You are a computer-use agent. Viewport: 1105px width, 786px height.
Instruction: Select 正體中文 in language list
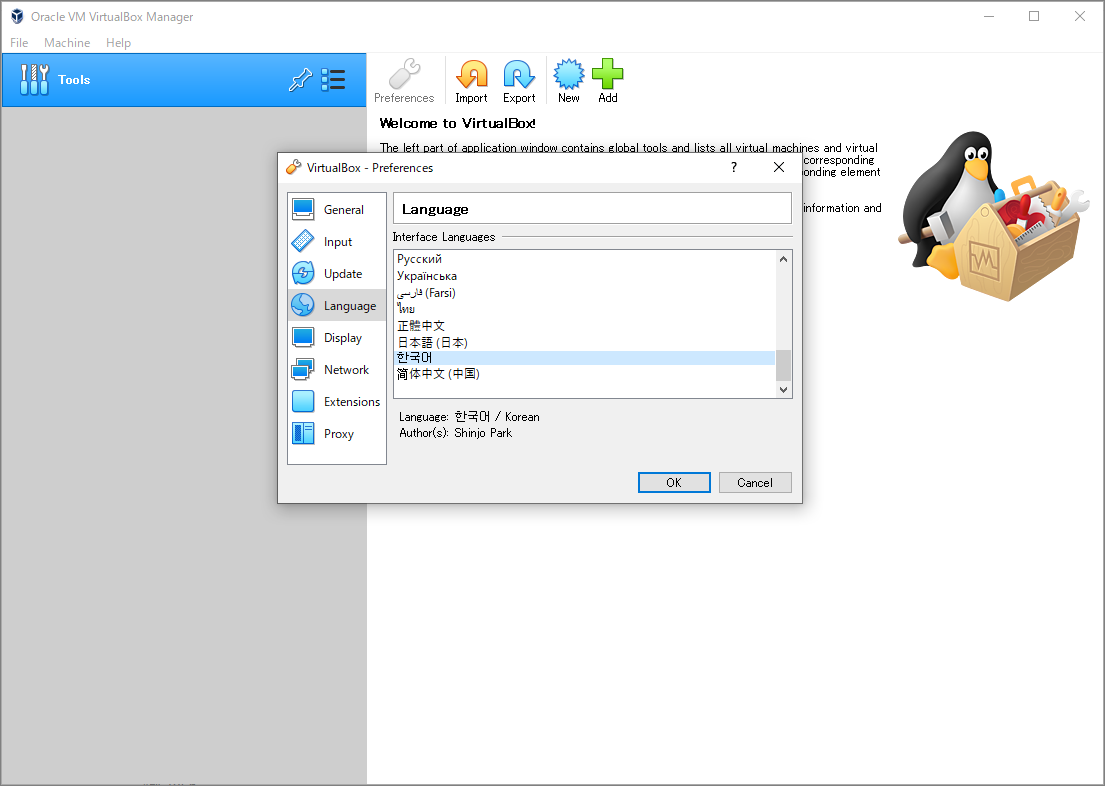(x=585, y=326)
